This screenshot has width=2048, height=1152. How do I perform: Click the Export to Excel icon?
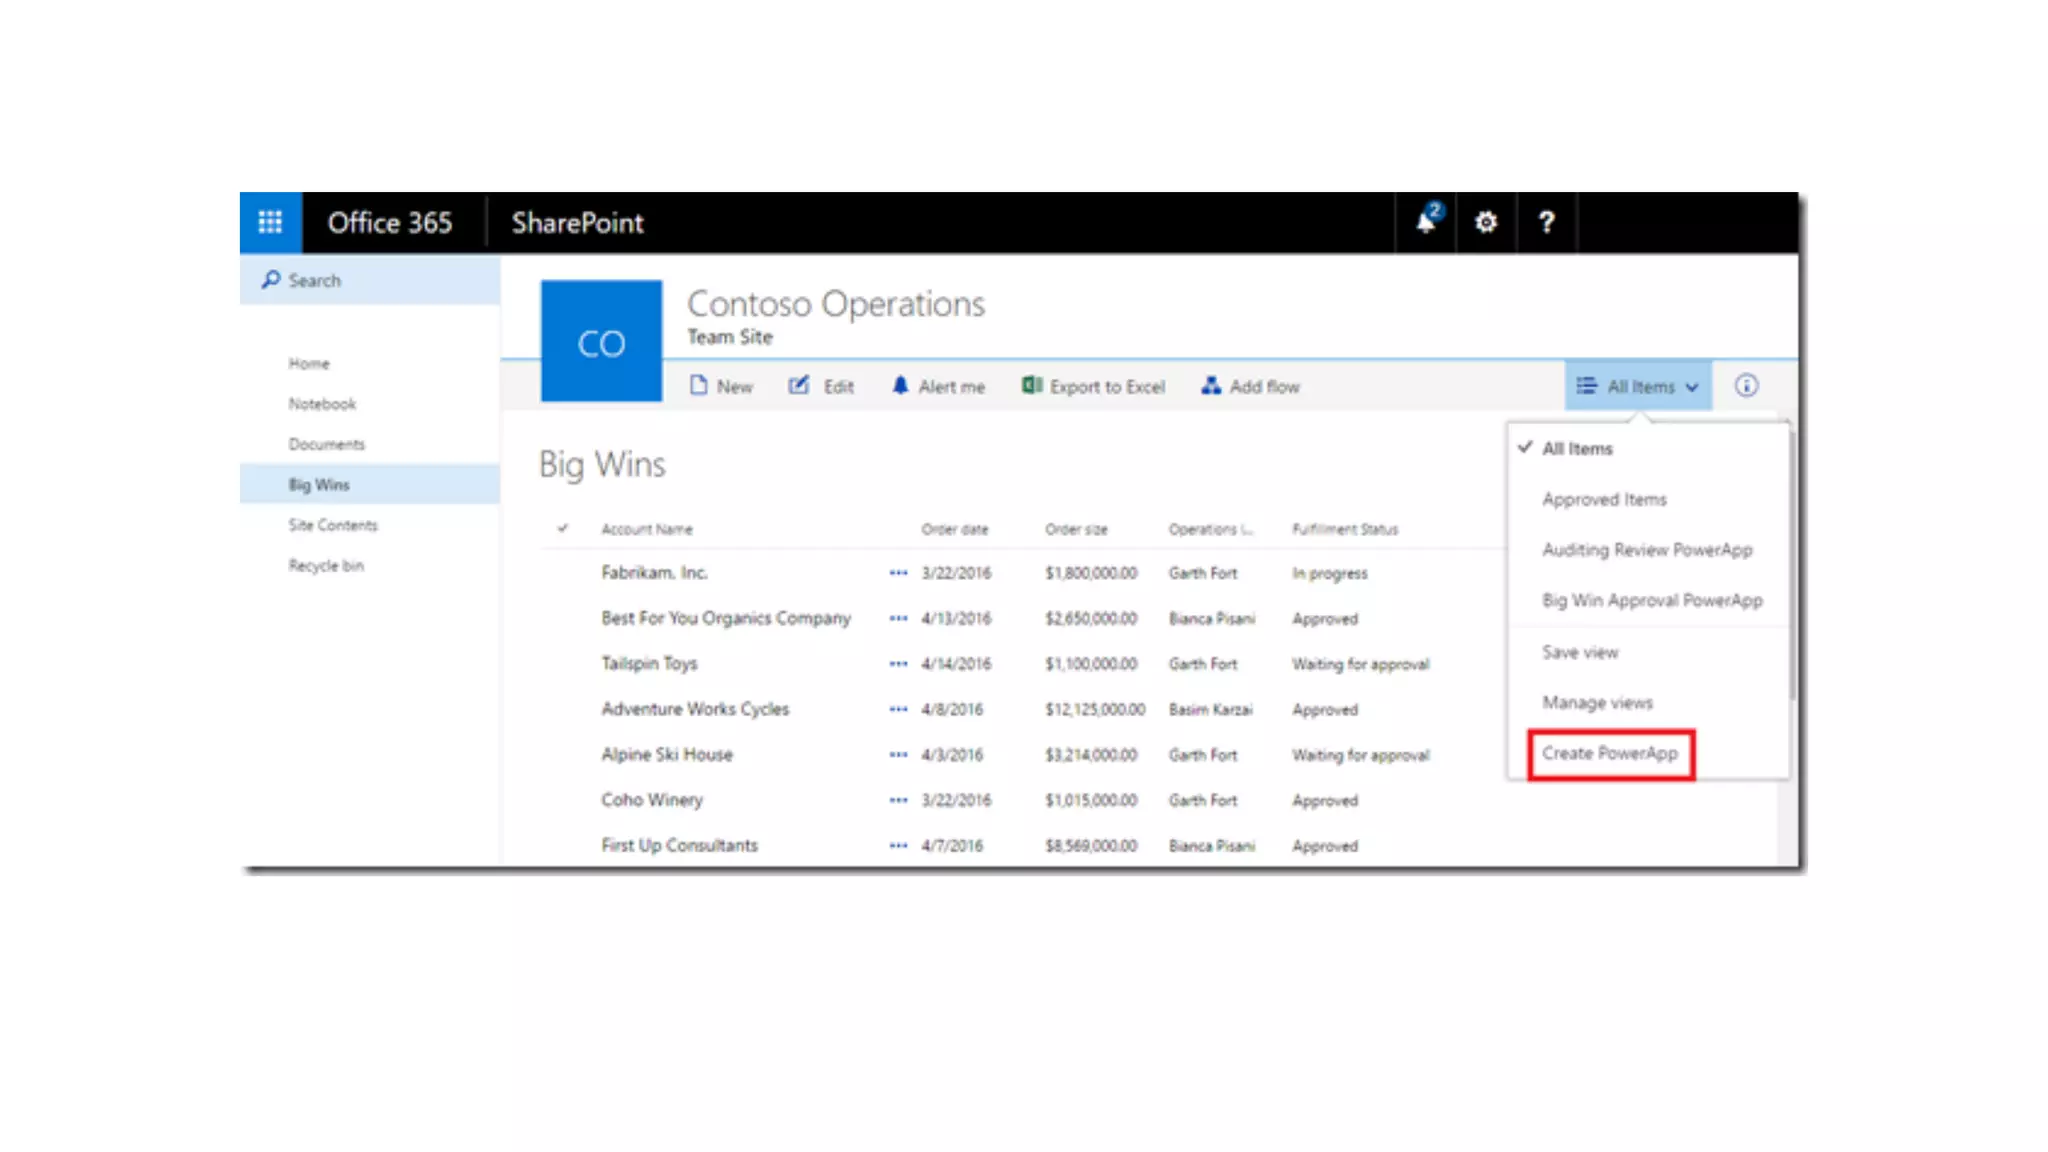click(1032, 386)
